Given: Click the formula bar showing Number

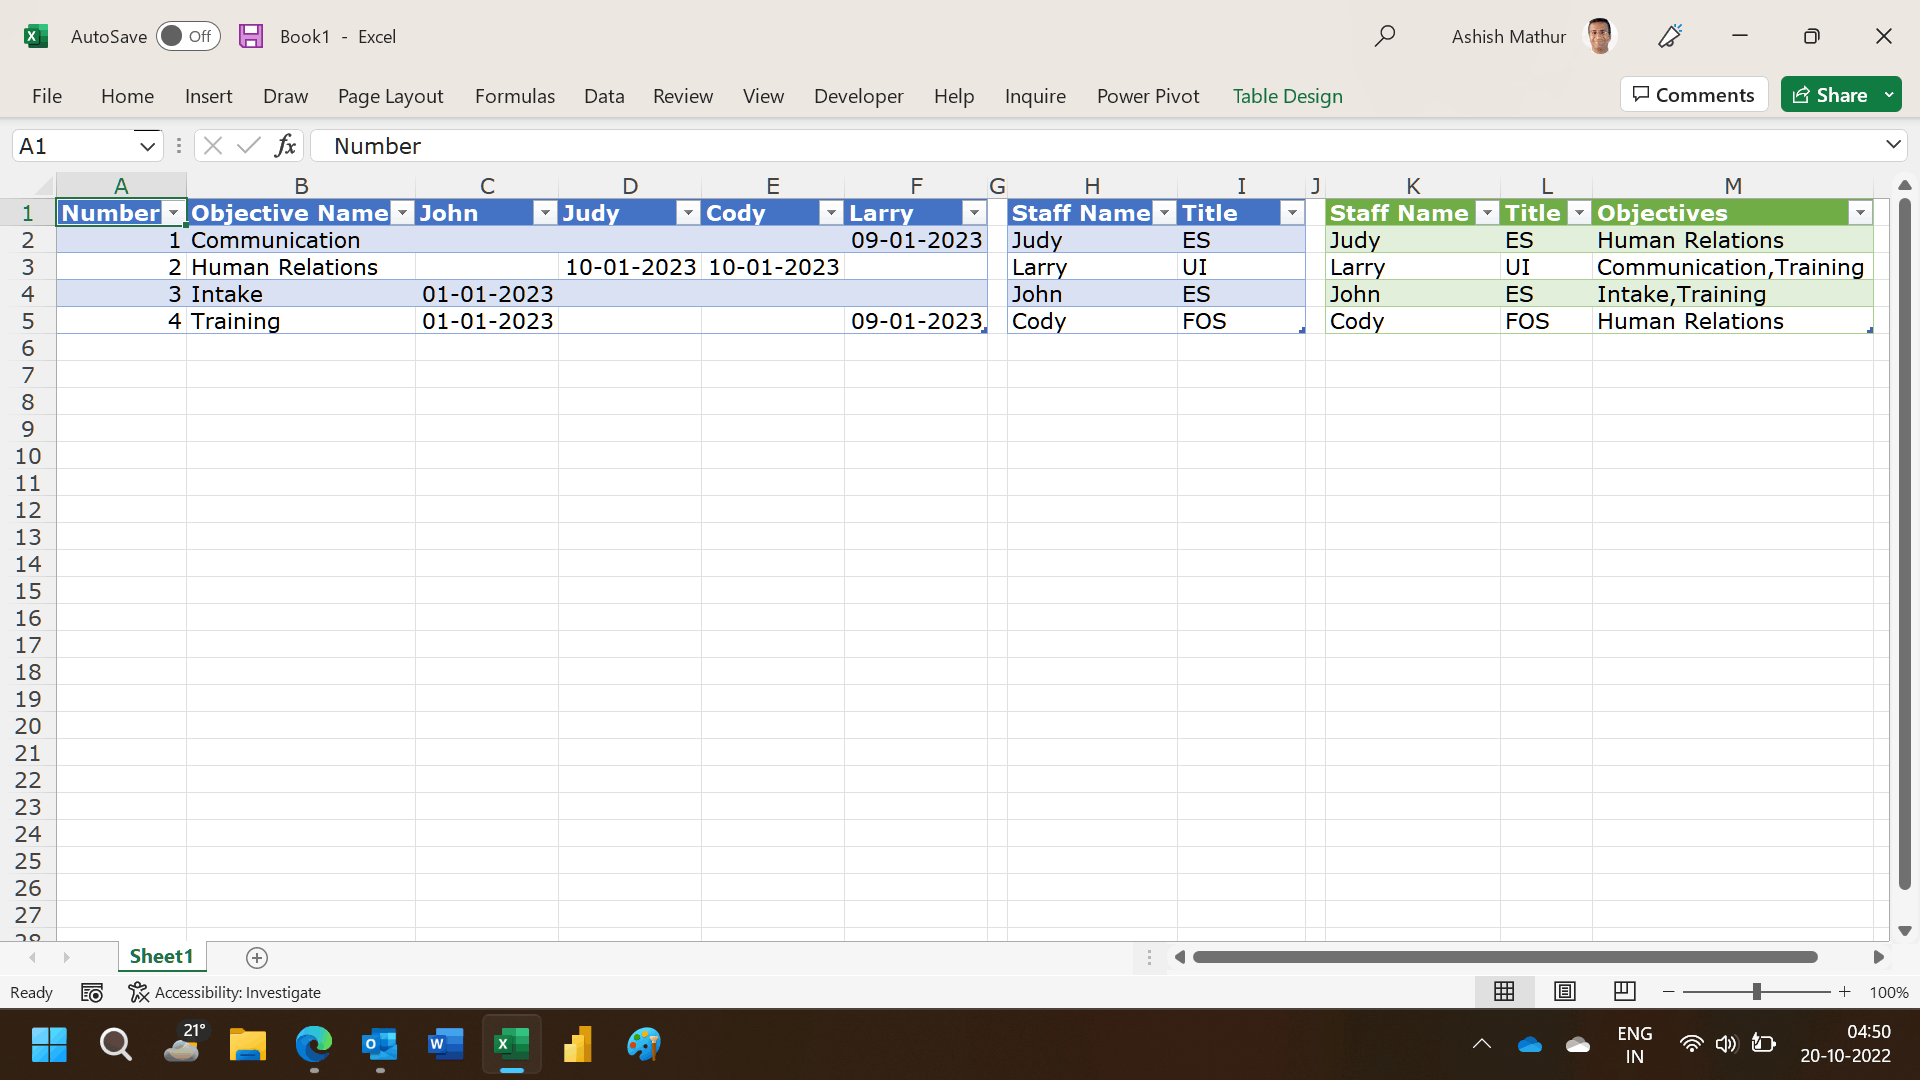Looking at the screenshot, I should point(1095,146).
